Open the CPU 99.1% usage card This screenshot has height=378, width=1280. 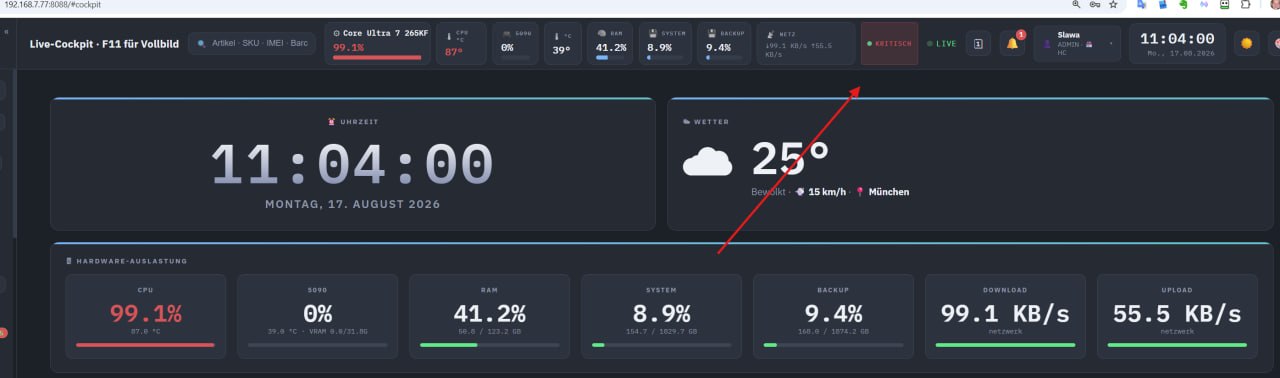[x=146, y=316]
